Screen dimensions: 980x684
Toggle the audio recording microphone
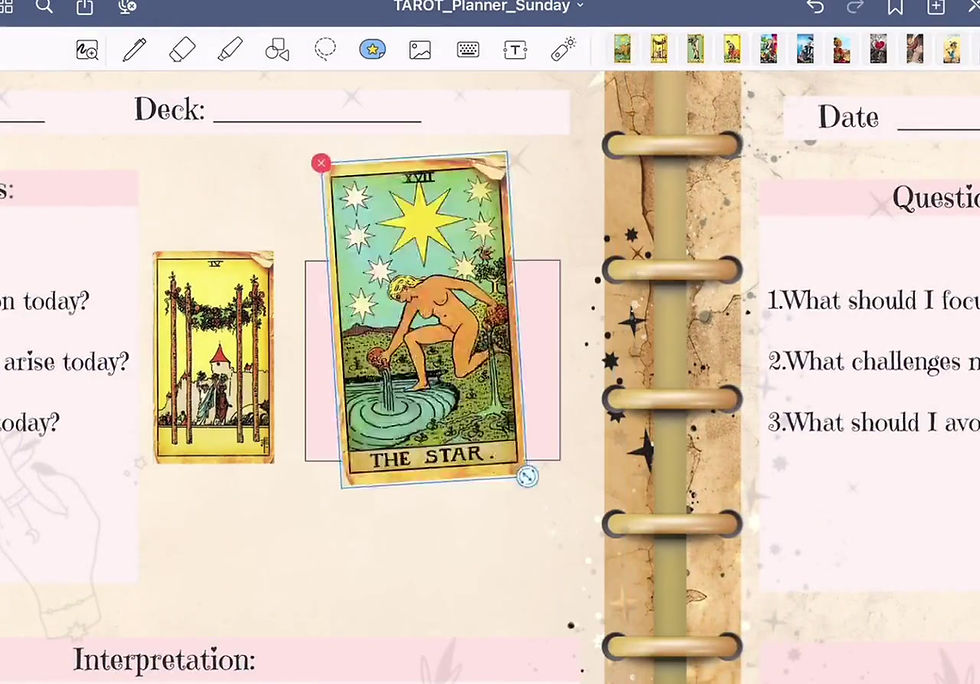tap(127, 7)
